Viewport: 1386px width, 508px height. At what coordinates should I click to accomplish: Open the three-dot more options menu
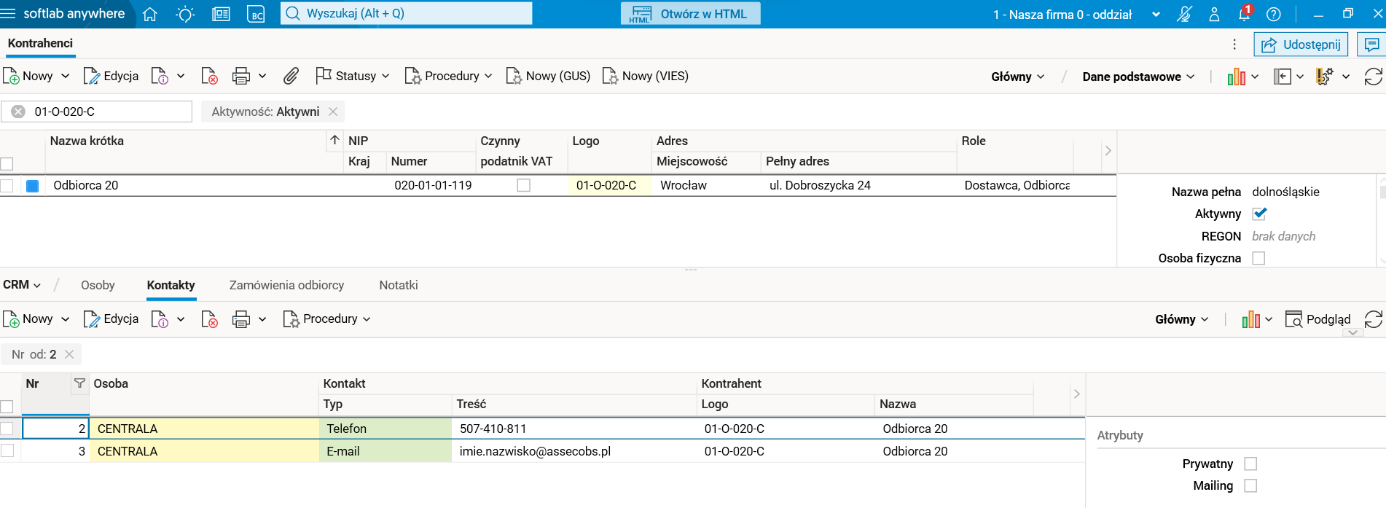click(x=1235, y=44)
